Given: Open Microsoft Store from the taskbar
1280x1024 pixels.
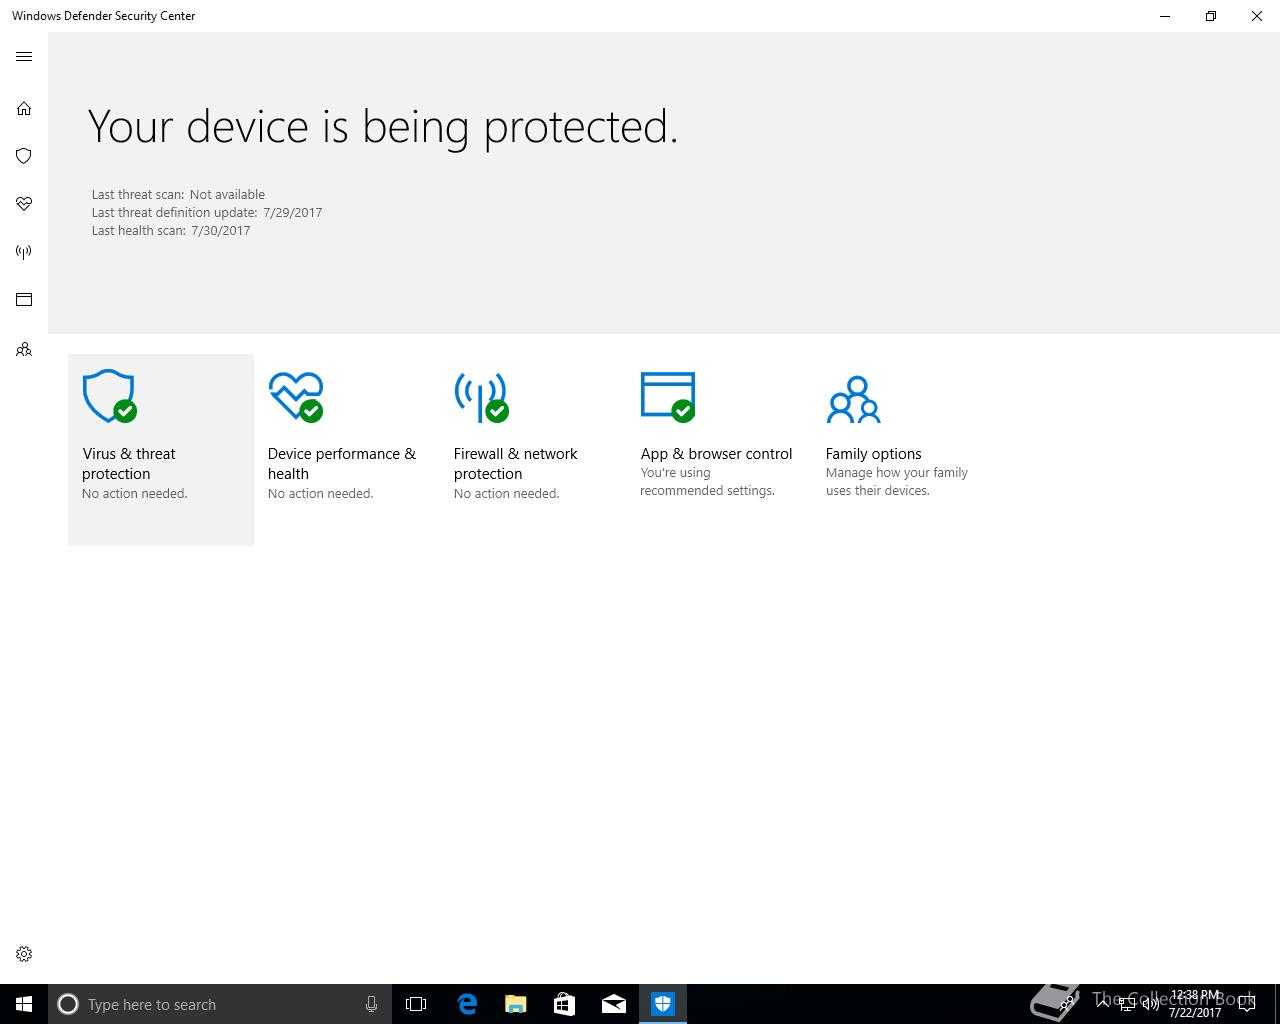Looking at the screenshot, I should (564, 1004).
